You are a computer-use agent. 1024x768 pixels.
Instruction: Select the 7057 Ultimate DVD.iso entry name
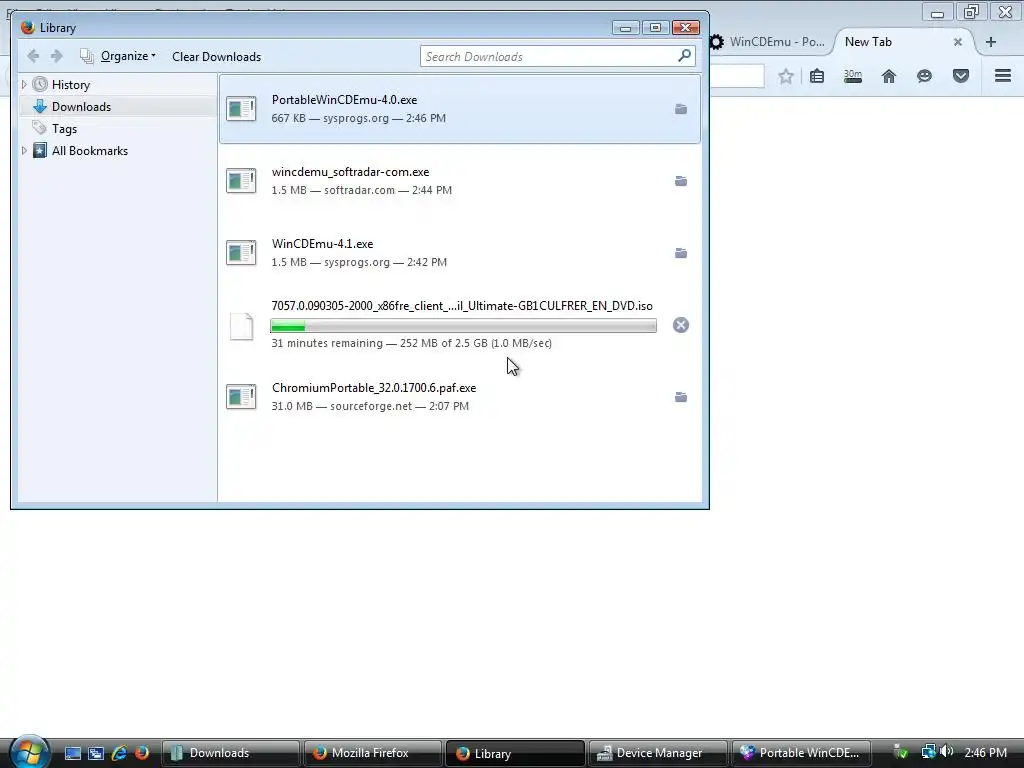click(462, 306)
